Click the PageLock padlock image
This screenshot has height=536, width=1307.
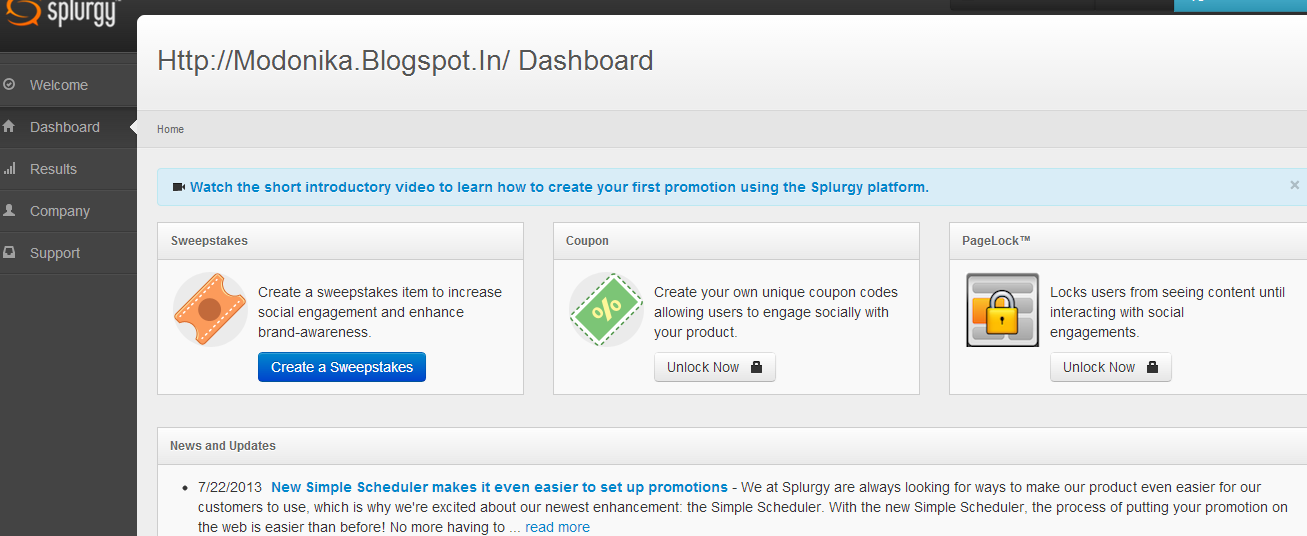point(1002,310)
